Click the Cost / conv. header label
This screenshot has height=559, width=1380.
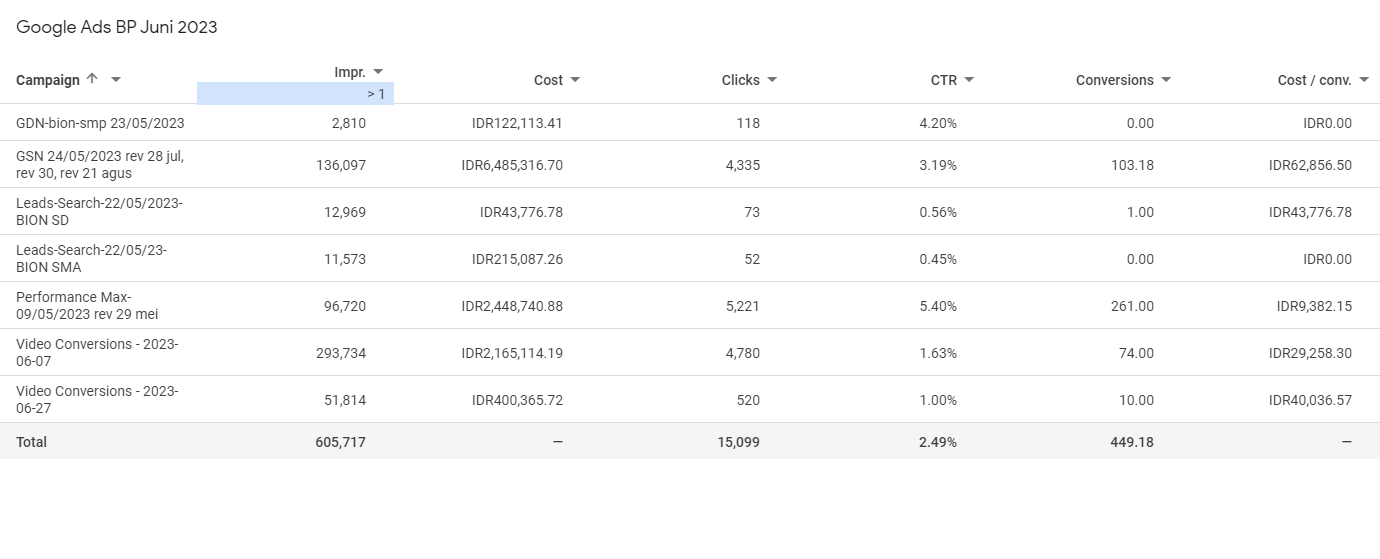tap(1314, 80)
